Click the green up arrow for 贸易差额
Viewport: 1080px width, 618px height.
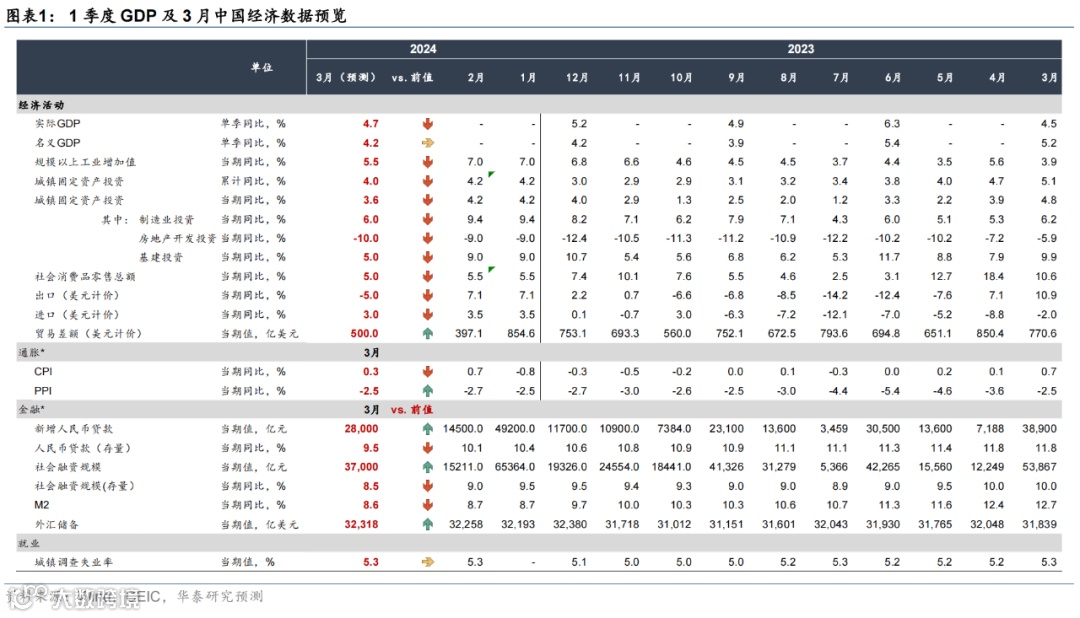[x=428, y=333]
